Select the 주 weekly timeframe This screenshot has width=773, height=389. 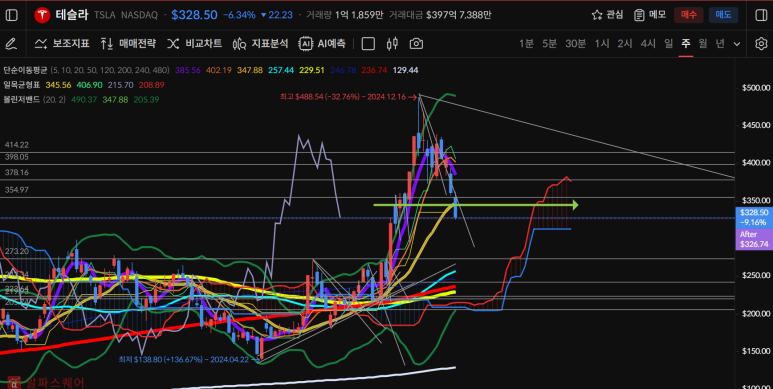(x=686, y=44)
